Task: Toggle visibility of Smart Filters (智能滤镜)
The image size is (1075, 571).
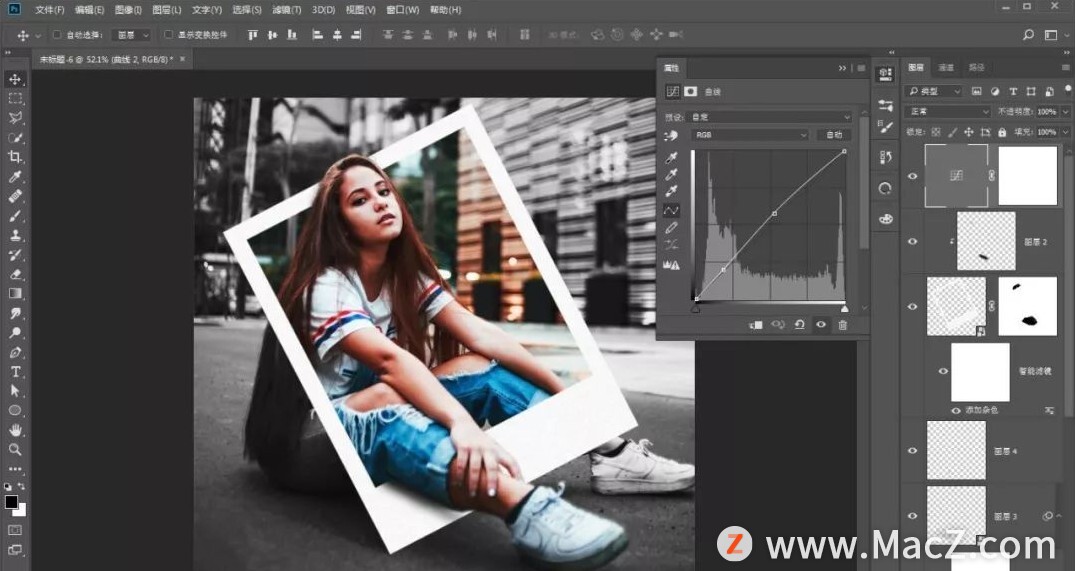Action: [943, 371]
